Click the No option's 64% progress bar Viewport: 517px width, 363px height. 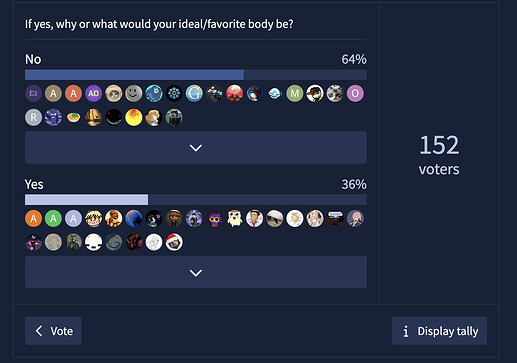[196, 75]
